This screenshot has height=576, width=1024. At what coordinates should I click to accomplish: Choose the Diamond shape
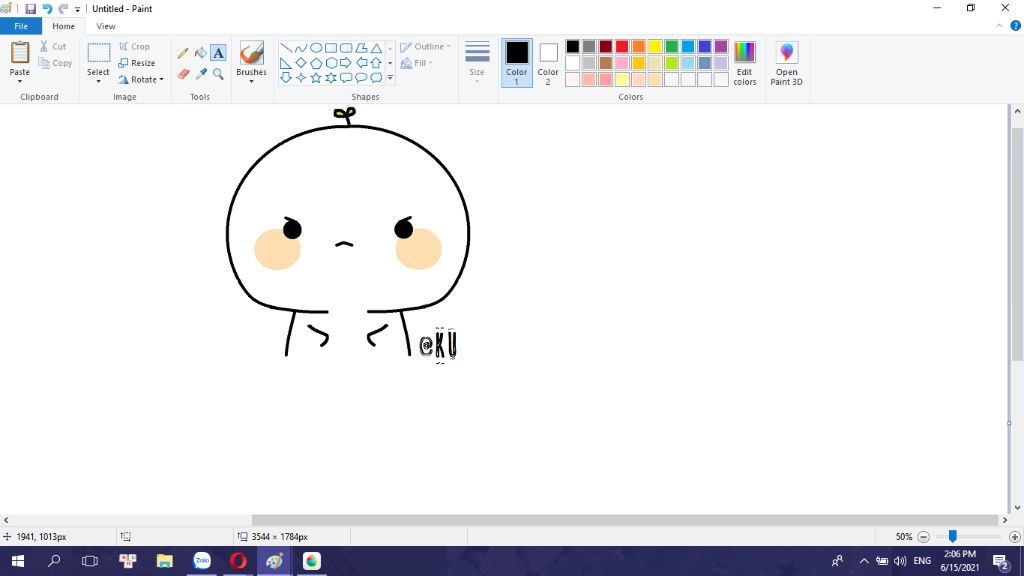coord(300,63)
